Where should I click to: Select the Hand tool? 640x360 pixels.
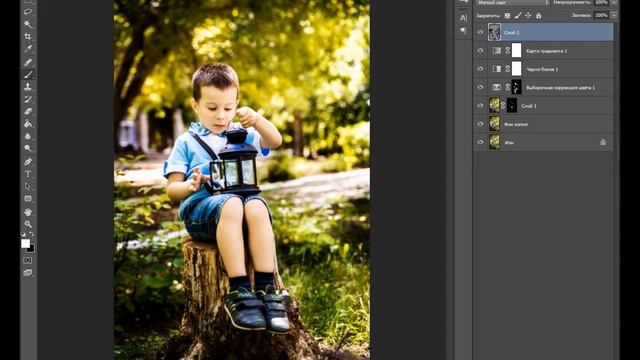coord(28,212)
